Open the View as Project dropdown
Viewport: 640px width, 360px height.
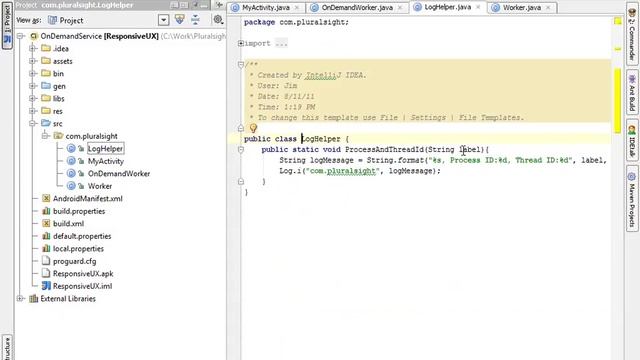[164, 20]
